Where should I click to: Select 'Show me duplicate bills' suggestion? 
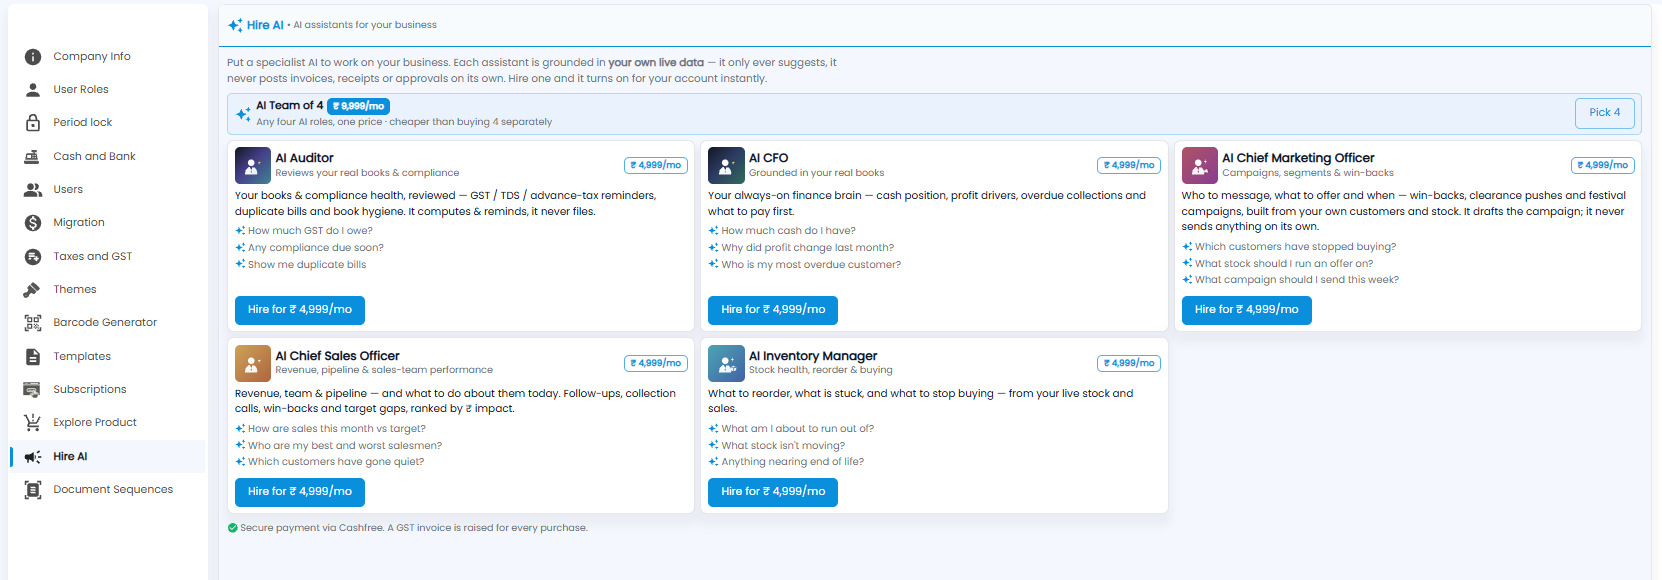[307, 265]
